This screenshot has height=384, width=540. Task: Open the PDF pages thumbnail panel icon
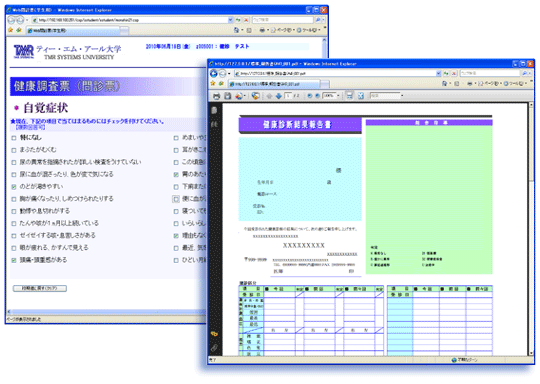pos(214,110)
